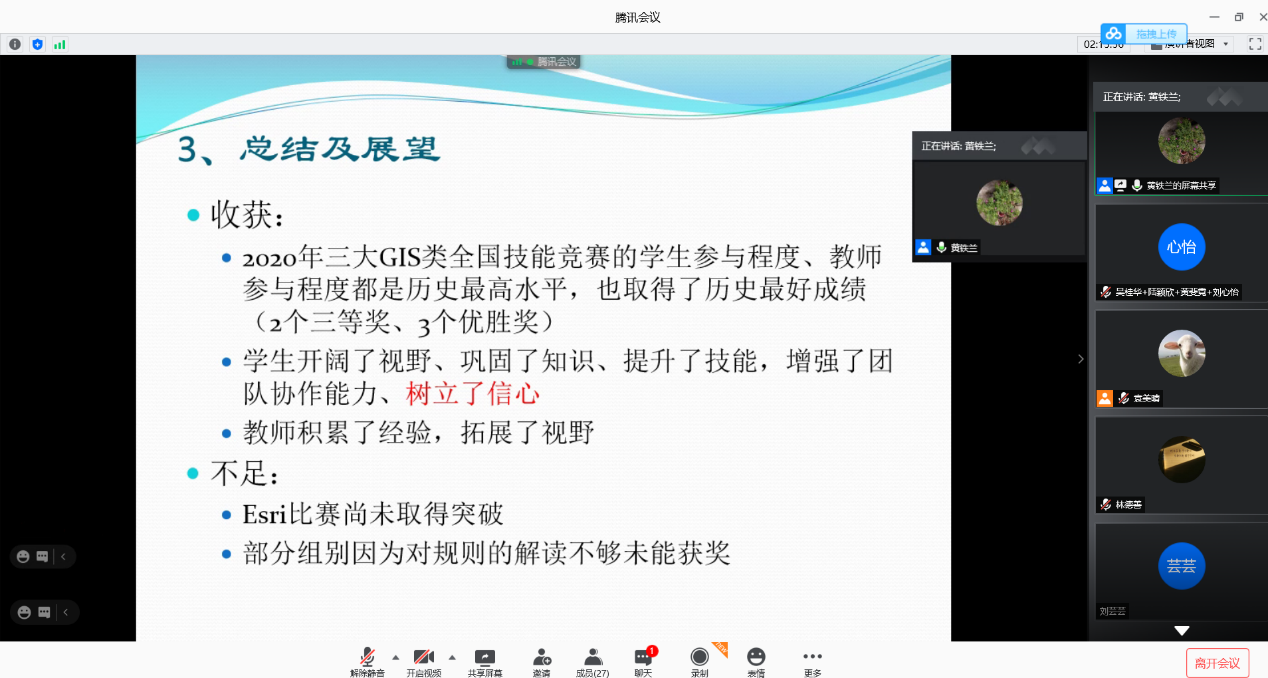Screen dimensions: 1268x678
Task: Open the 成员(27) members list
Action: coord(593,660)
